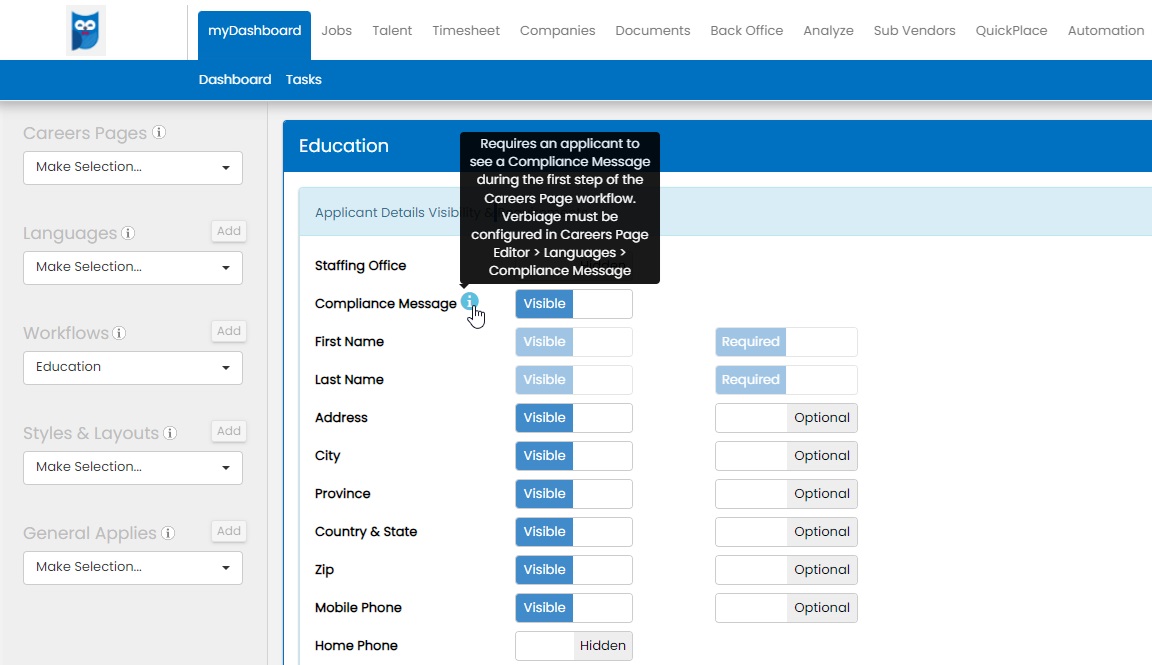The width and height of the screenshot is (1152, 665).
Task: Click the Styles & Layouts info icon
Action: (170, 433)
